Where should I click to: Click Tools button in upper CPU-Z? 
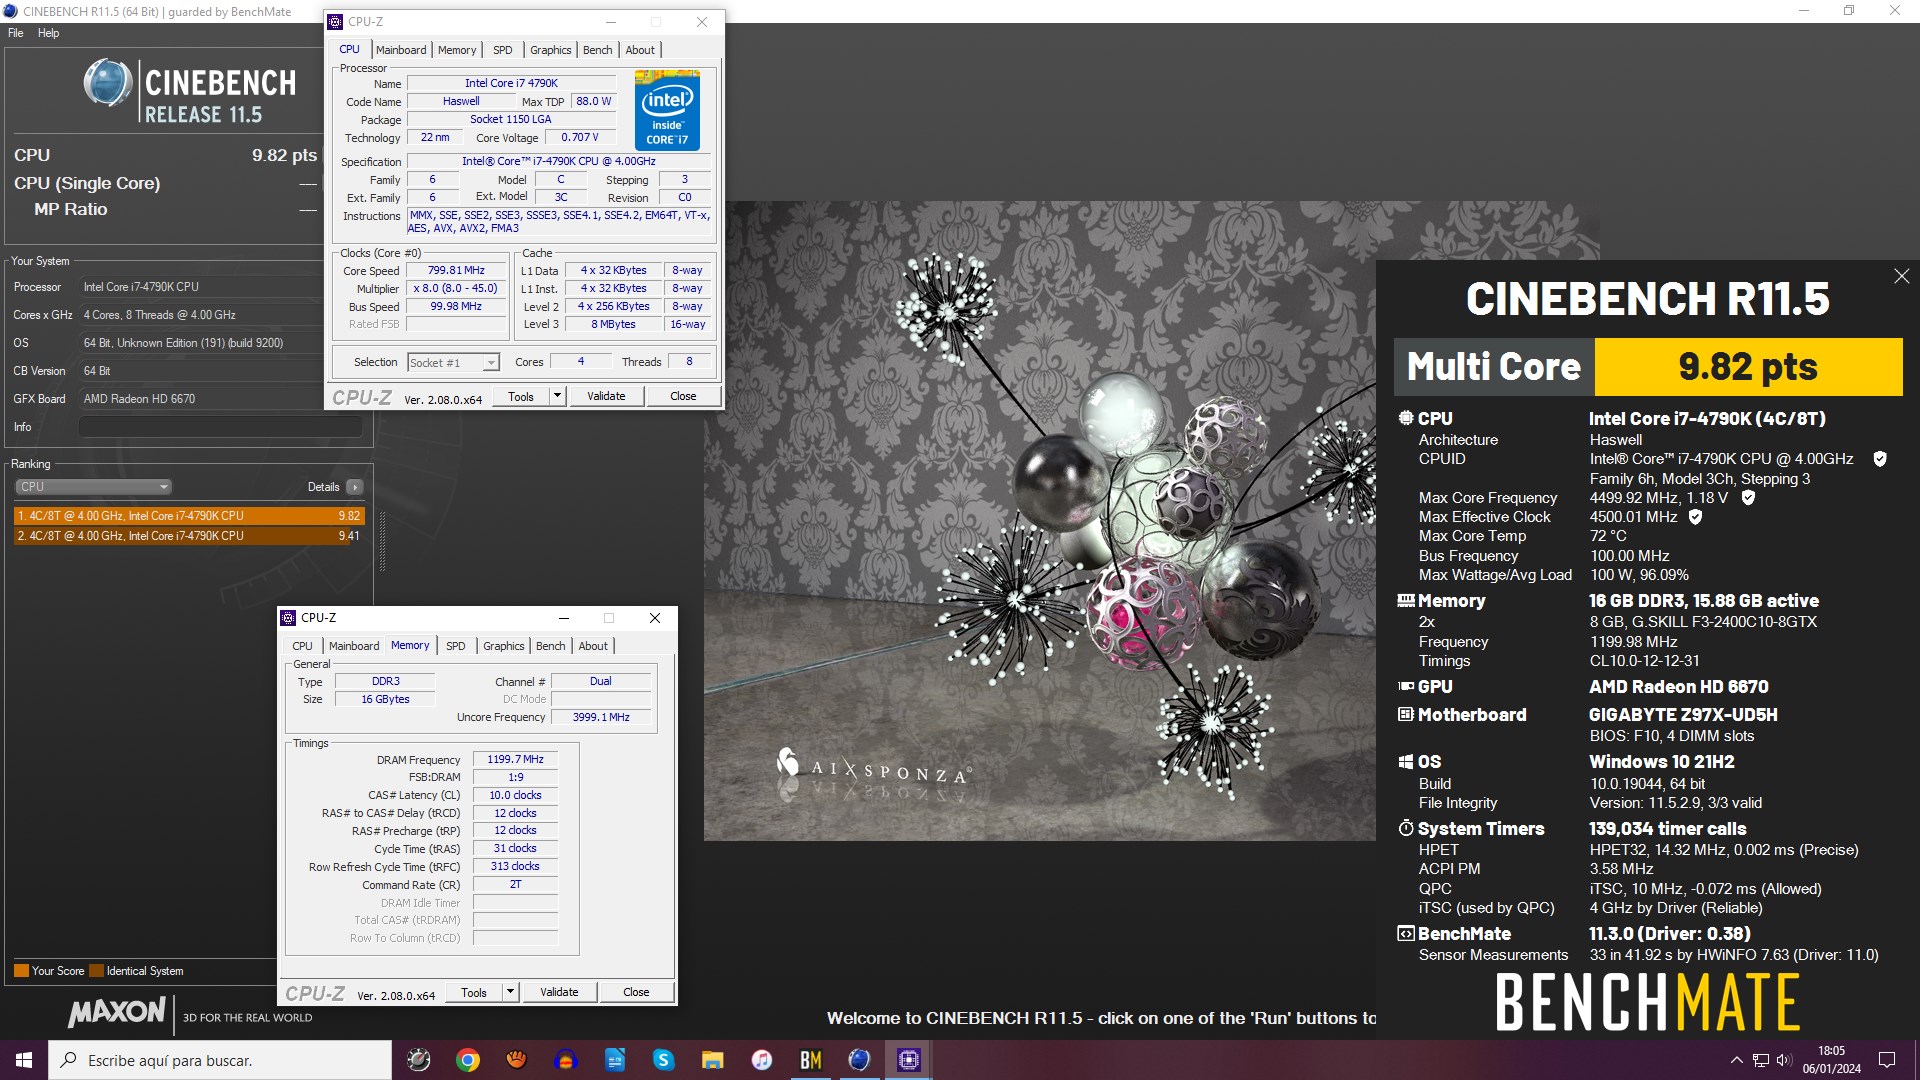coord(521,397)
